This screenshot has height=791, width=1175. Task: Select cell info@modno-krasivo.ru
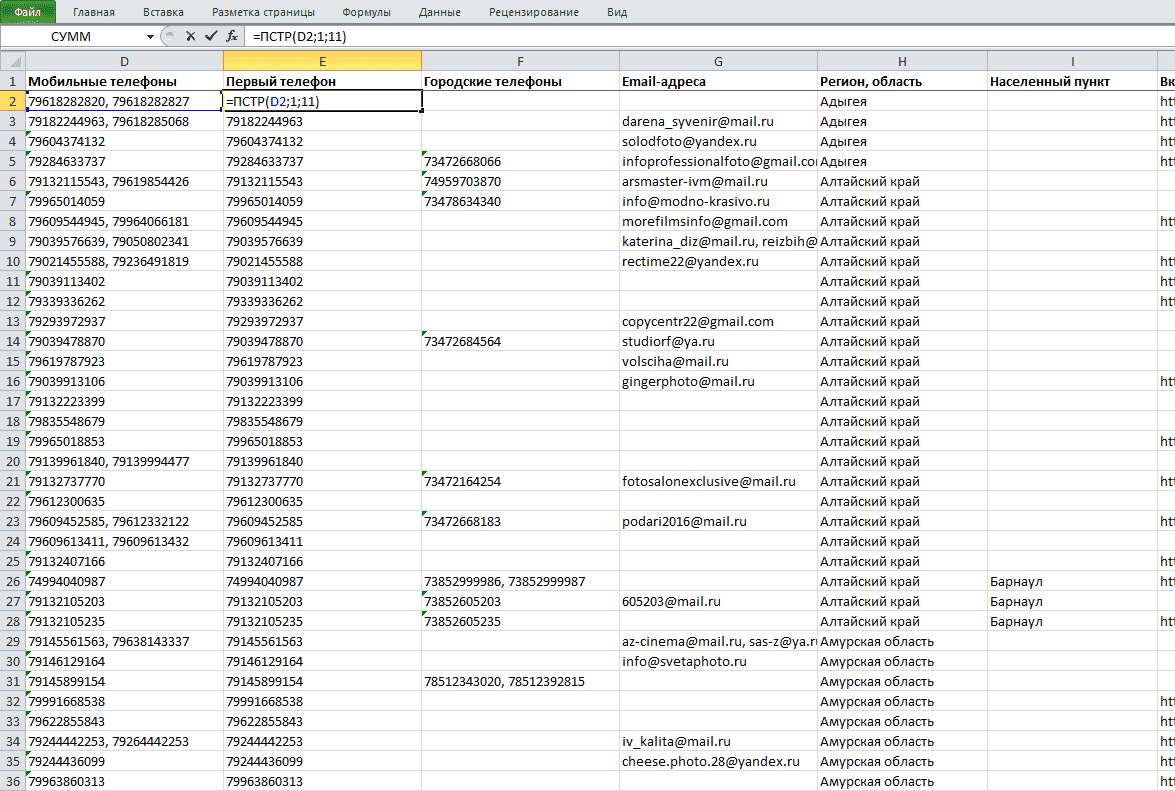[718, 201]
